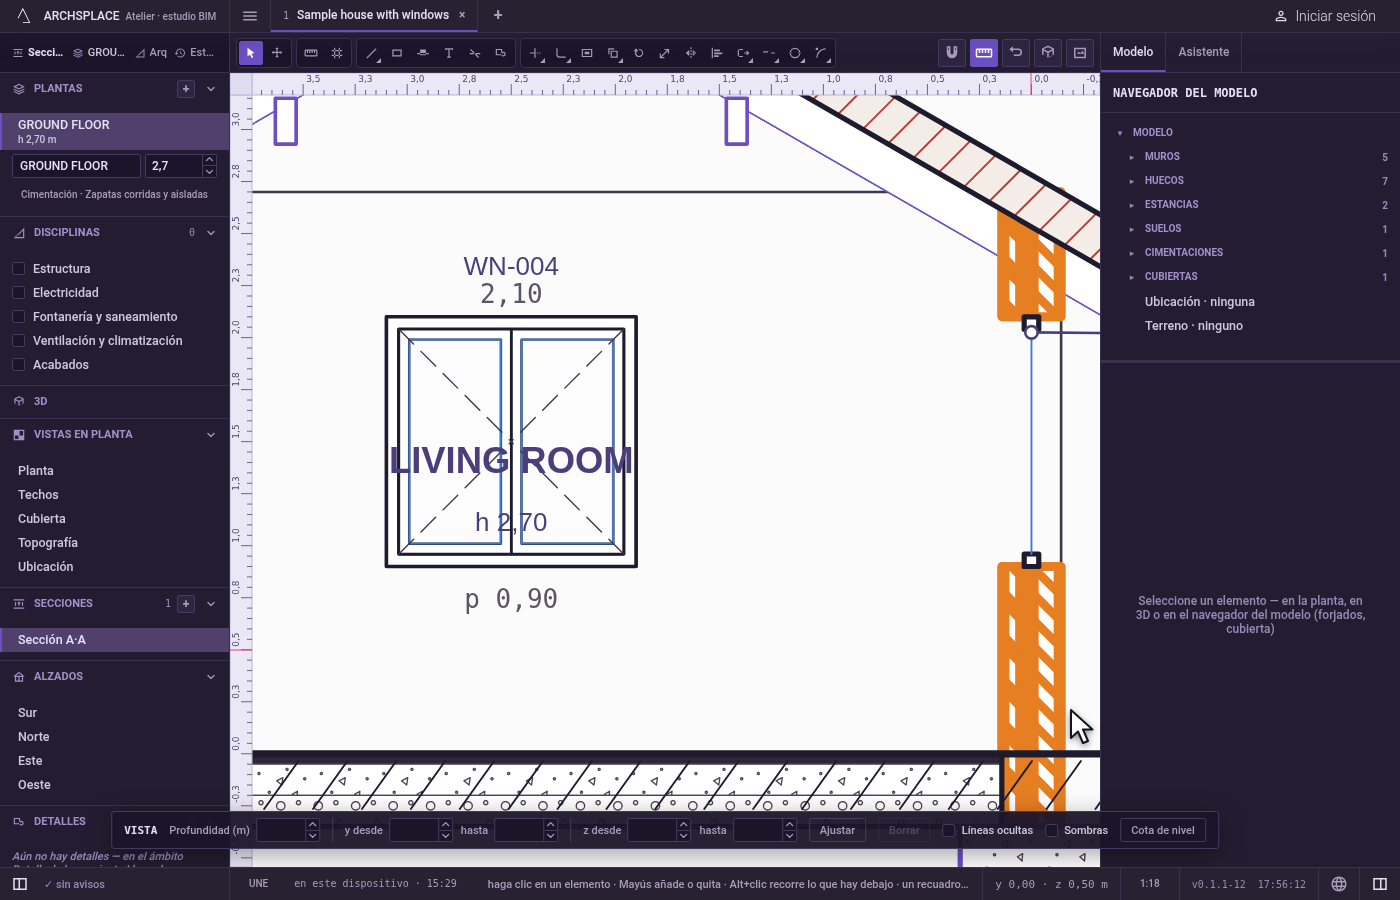
Task: Click the Profundidad (m) input field
Action: [x=281, y=830]
